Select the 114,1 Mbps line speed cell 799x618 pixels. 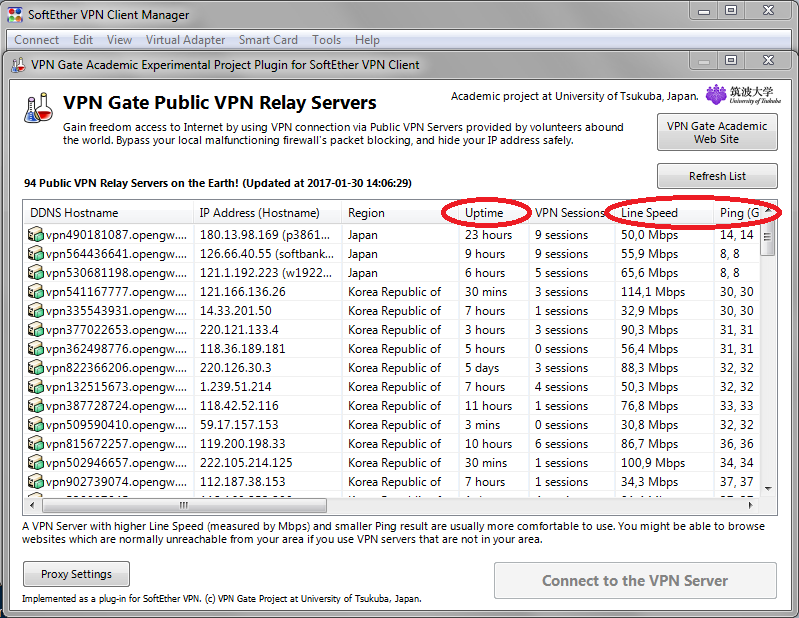664,292
